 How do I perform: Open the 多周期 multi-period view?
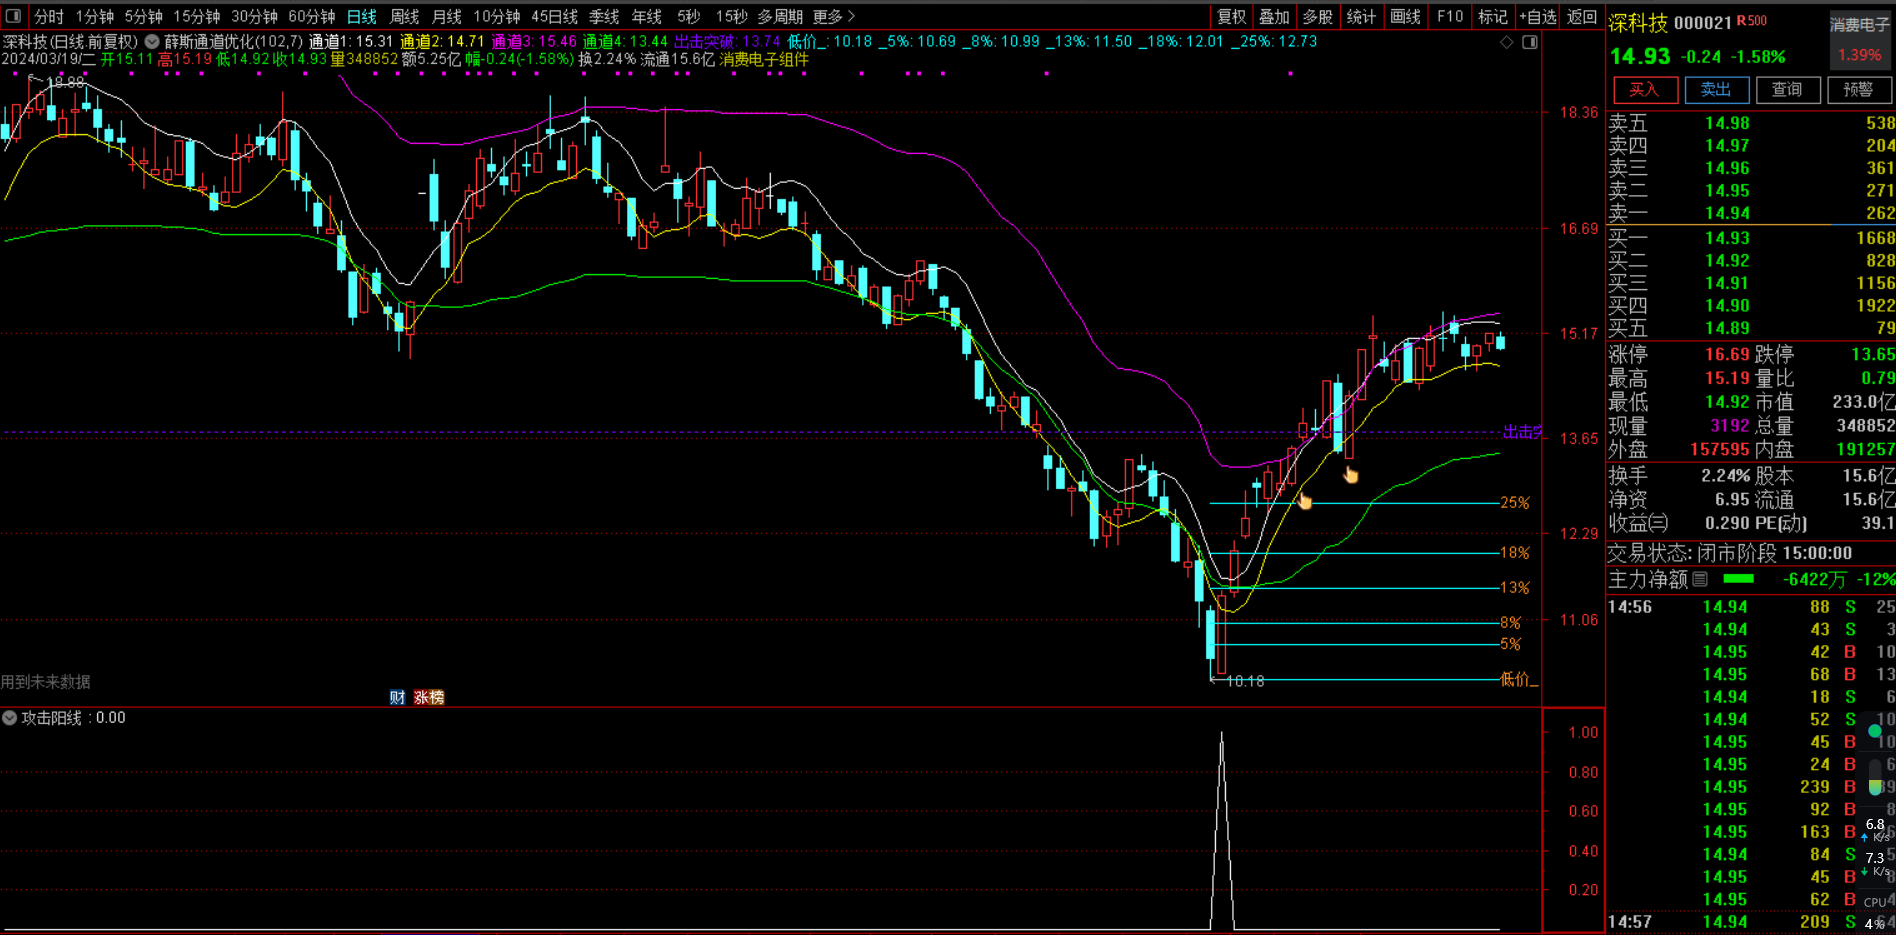coord(780,16)
